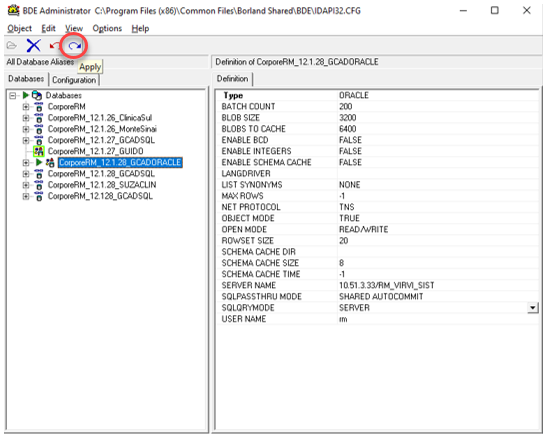Screen dimensions: 543x434
Task: Click the BLOB SIZE value 3200
Action: 348,118
